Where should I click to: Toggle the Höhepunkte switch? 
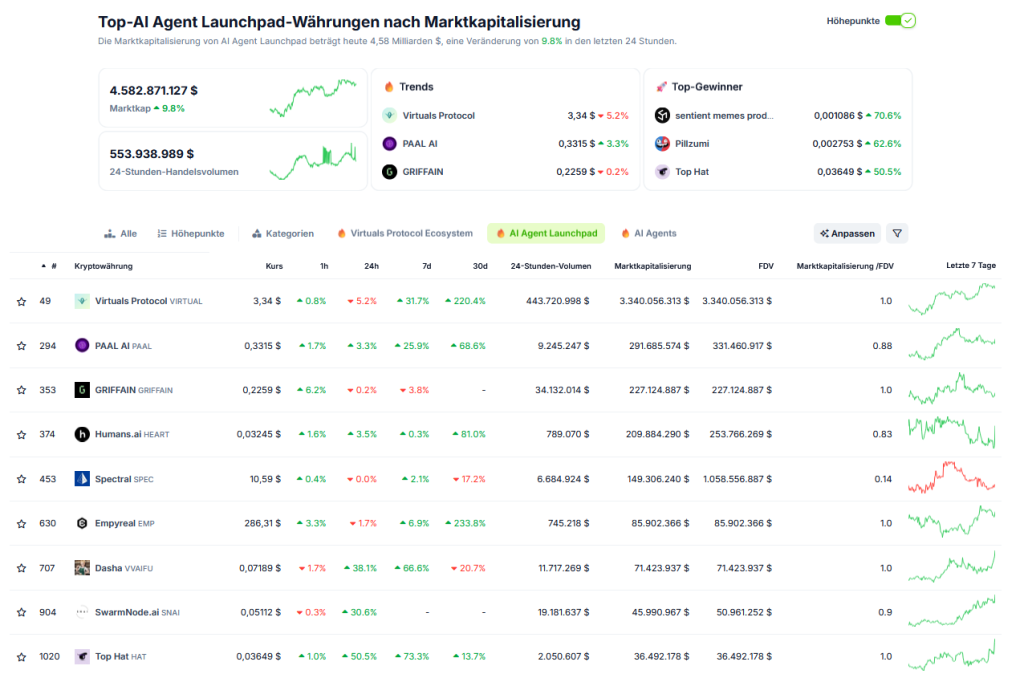click(x=900, y=21)
